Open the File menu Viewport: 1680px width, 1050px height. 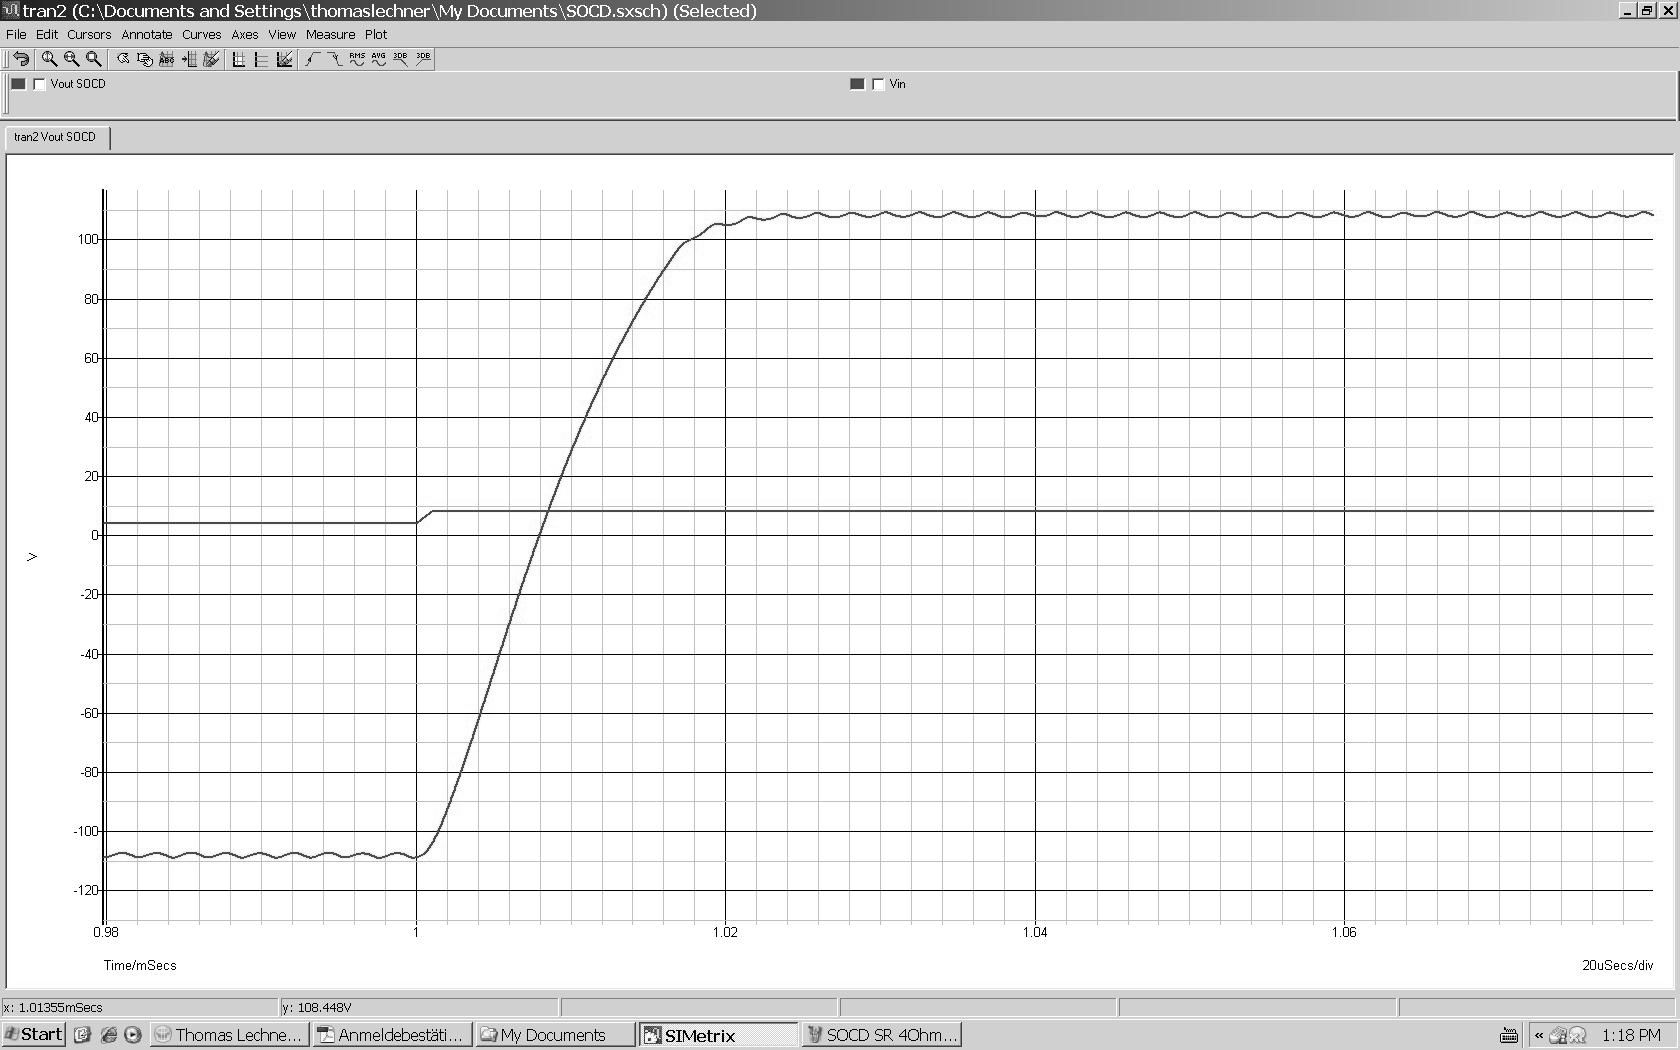coord(16,34)
